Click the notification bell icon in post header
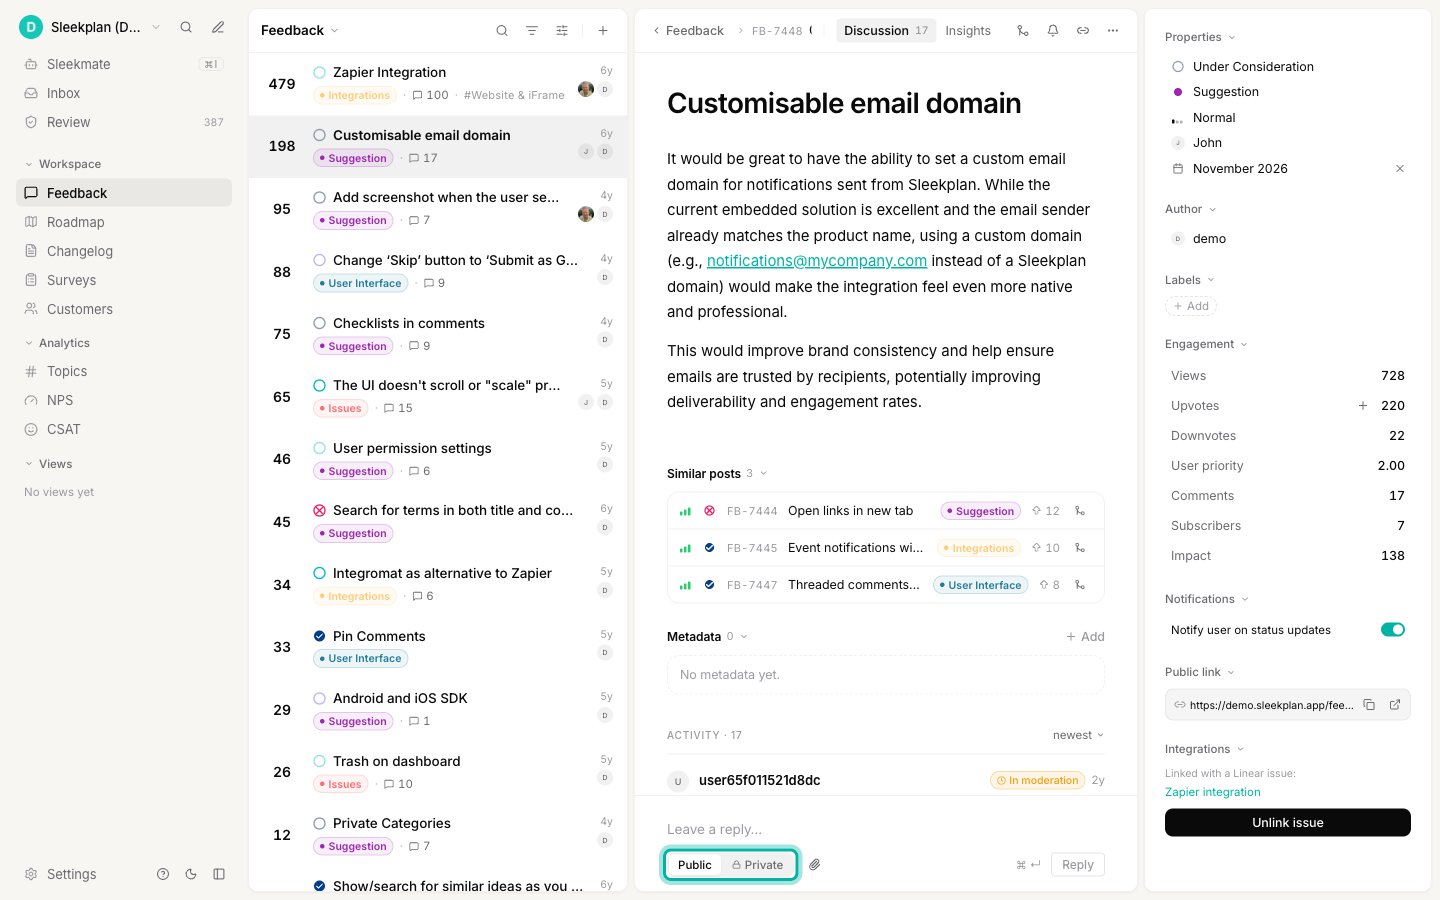This screenshot has height=900, width=1440. [1053, 31]
